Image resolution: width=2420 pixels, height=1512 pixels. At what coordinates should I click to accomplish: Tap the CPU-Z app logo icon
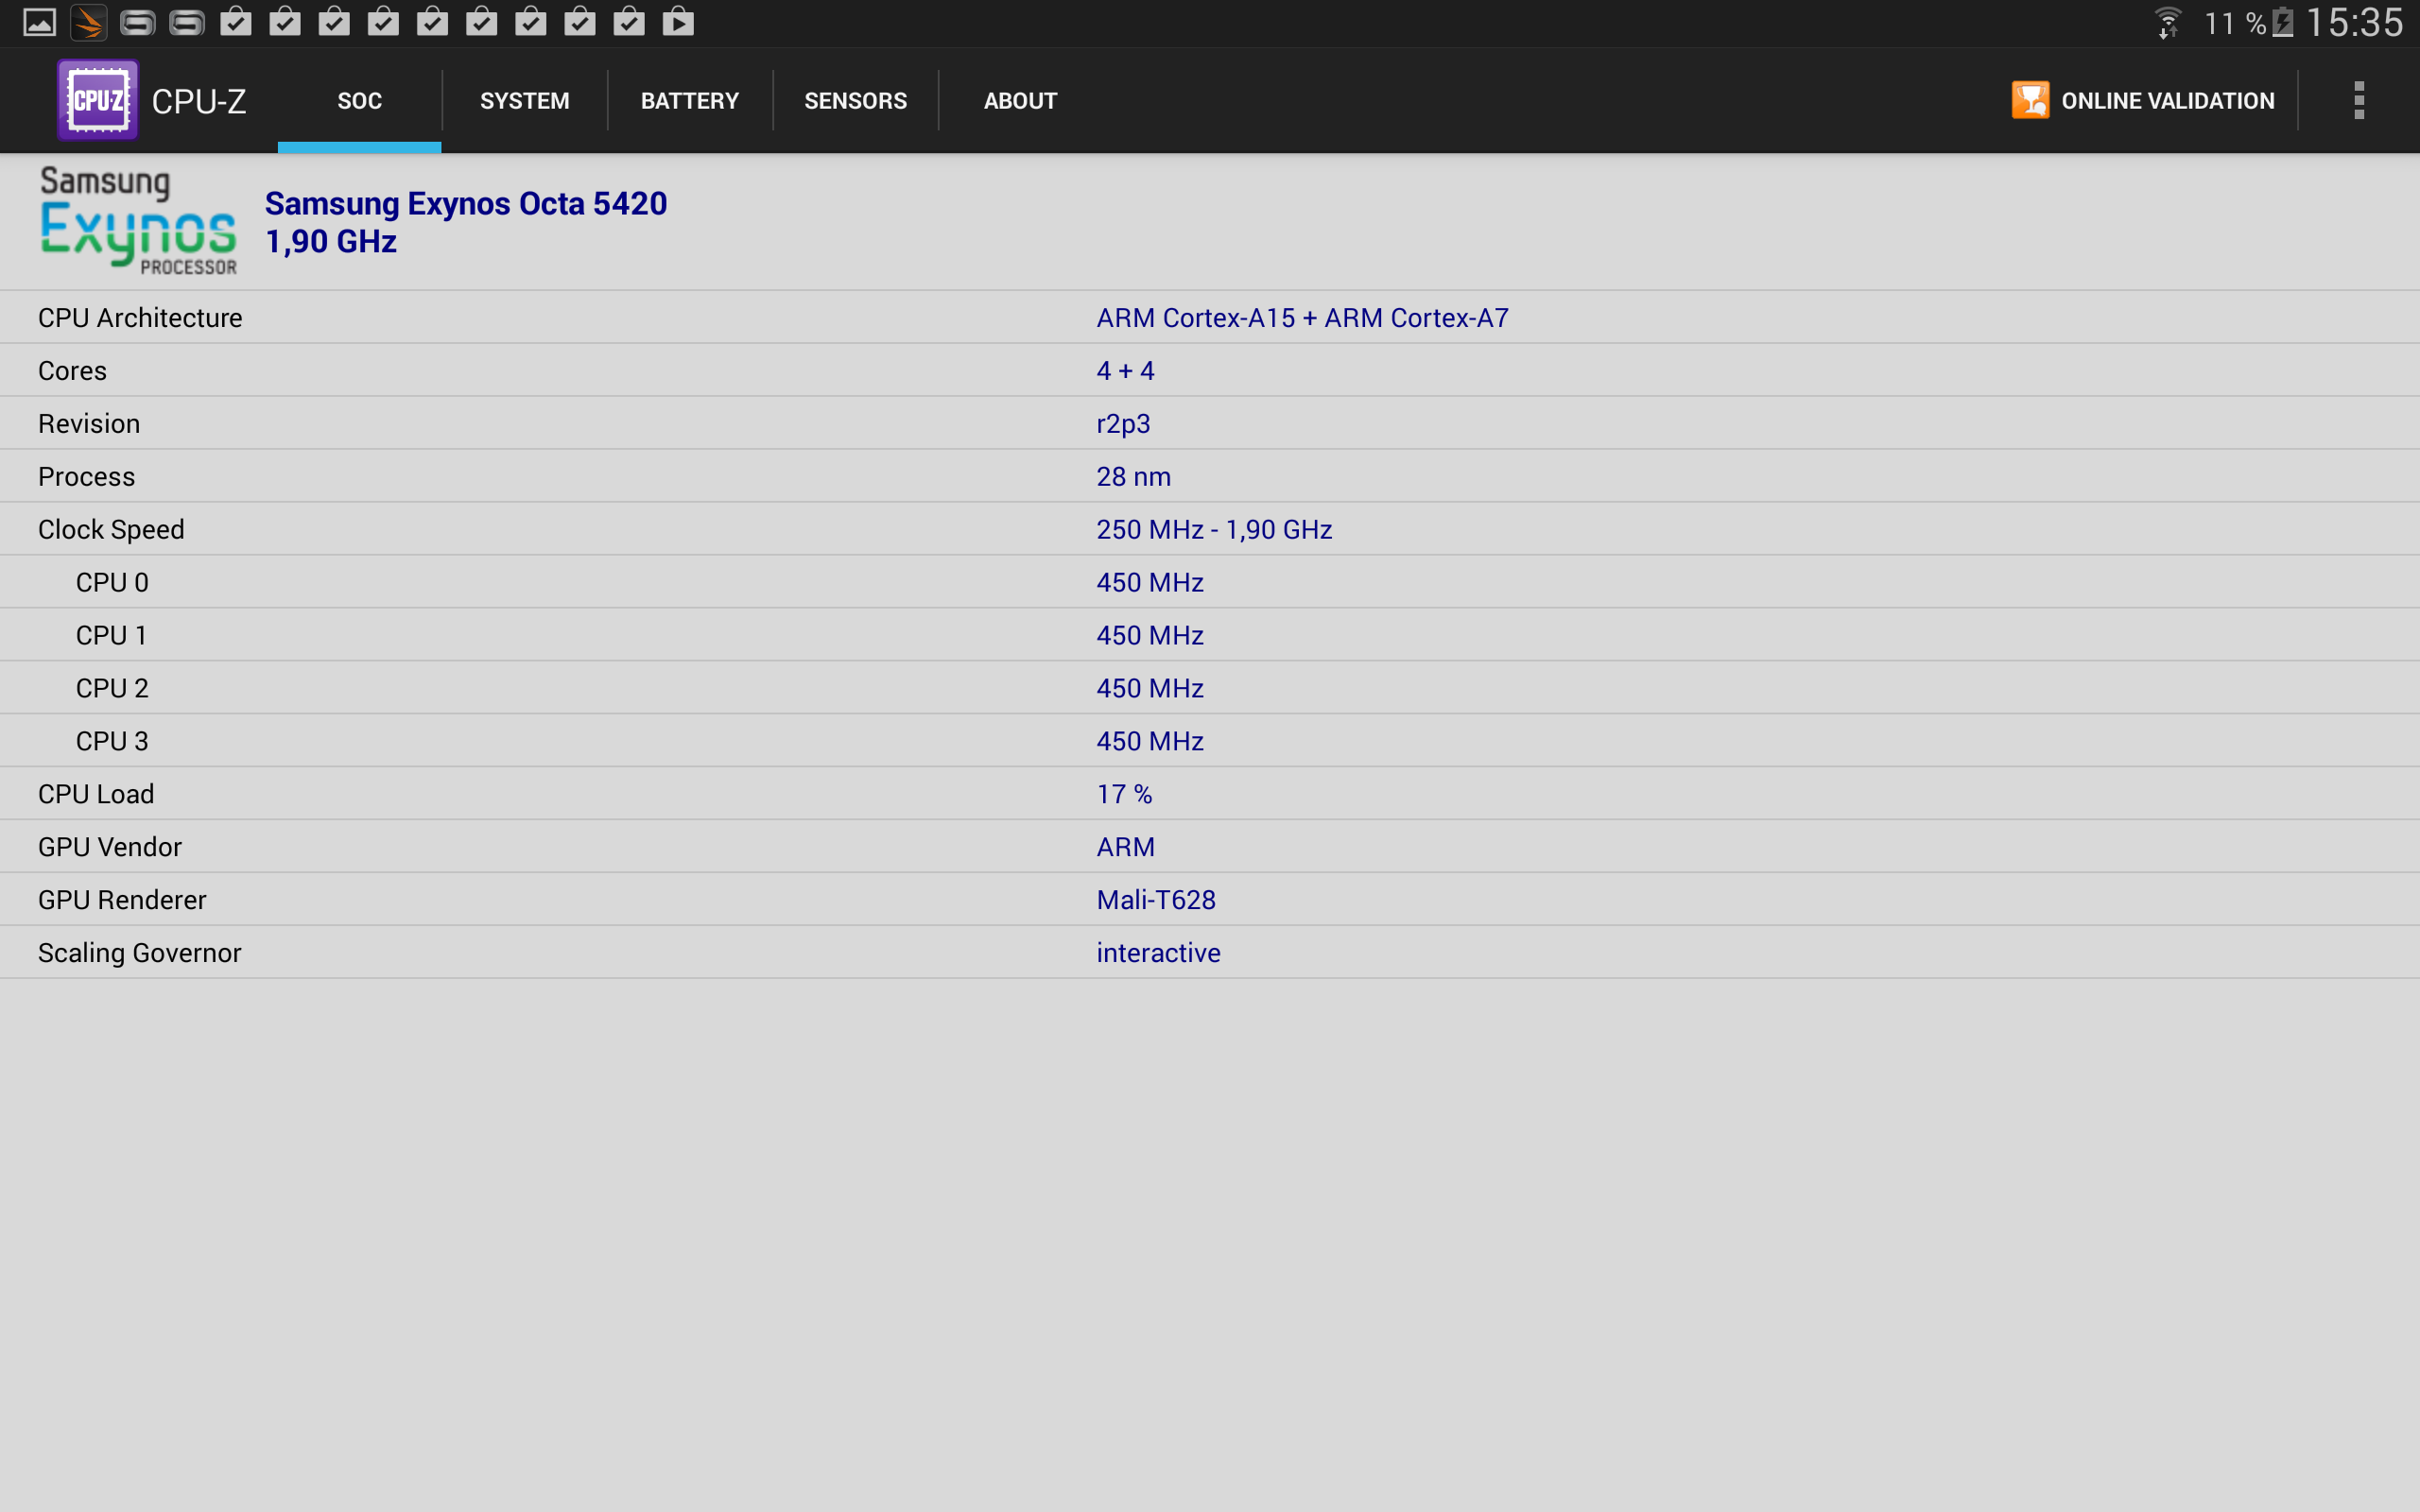(x=97, y=100)
